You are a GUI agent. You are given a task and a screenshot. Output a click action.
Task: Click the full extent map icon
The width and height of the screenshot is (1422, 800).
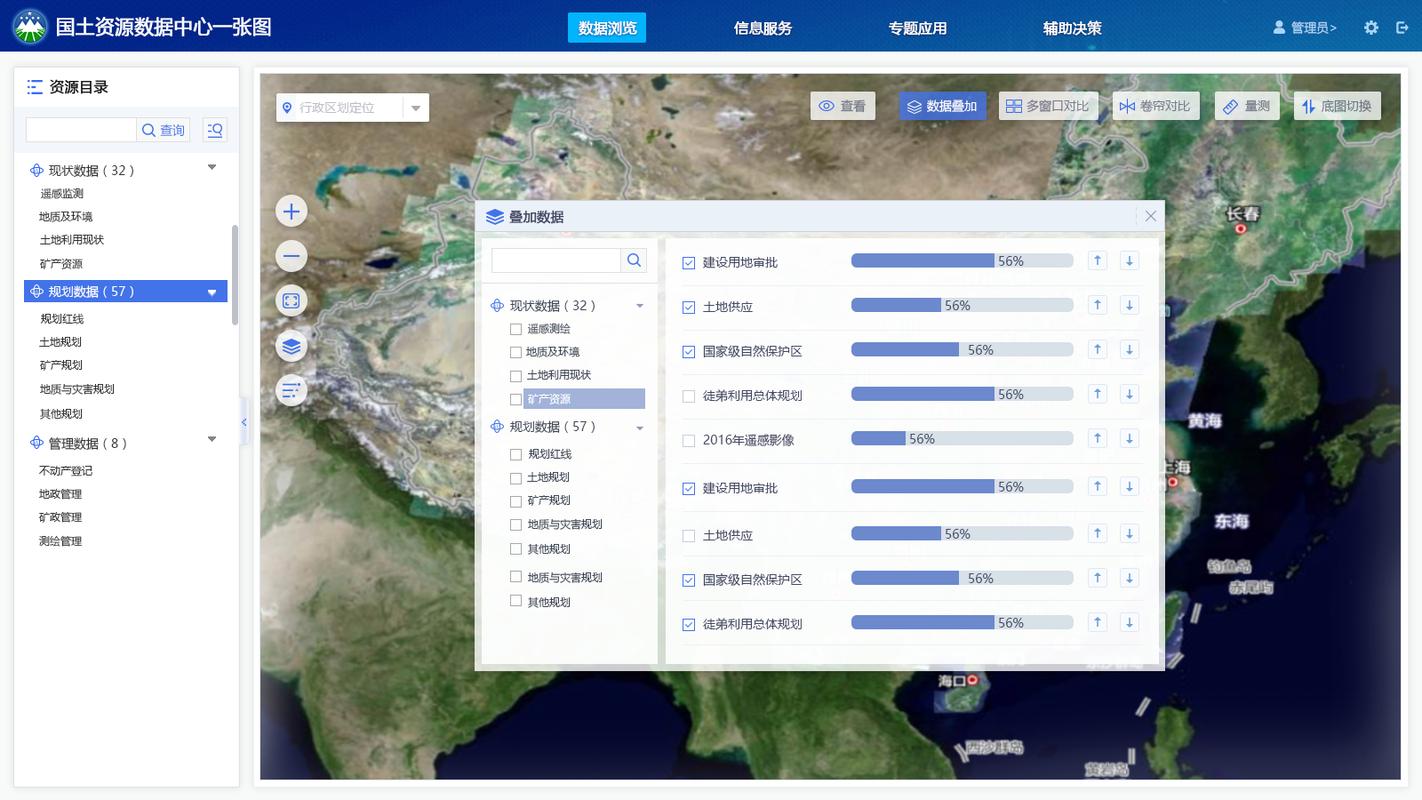coord(291,301)
